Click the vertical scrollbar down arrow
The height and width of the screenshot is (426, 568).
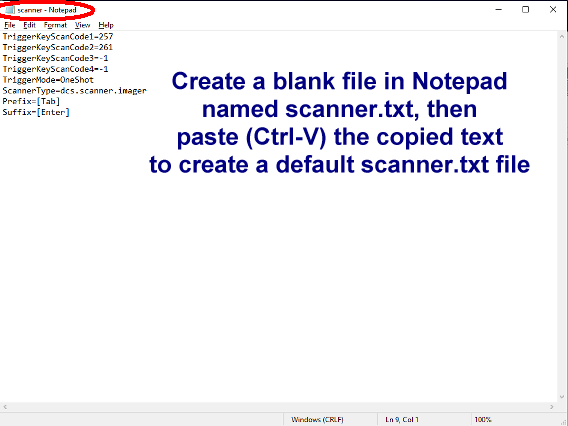(562, 397)
